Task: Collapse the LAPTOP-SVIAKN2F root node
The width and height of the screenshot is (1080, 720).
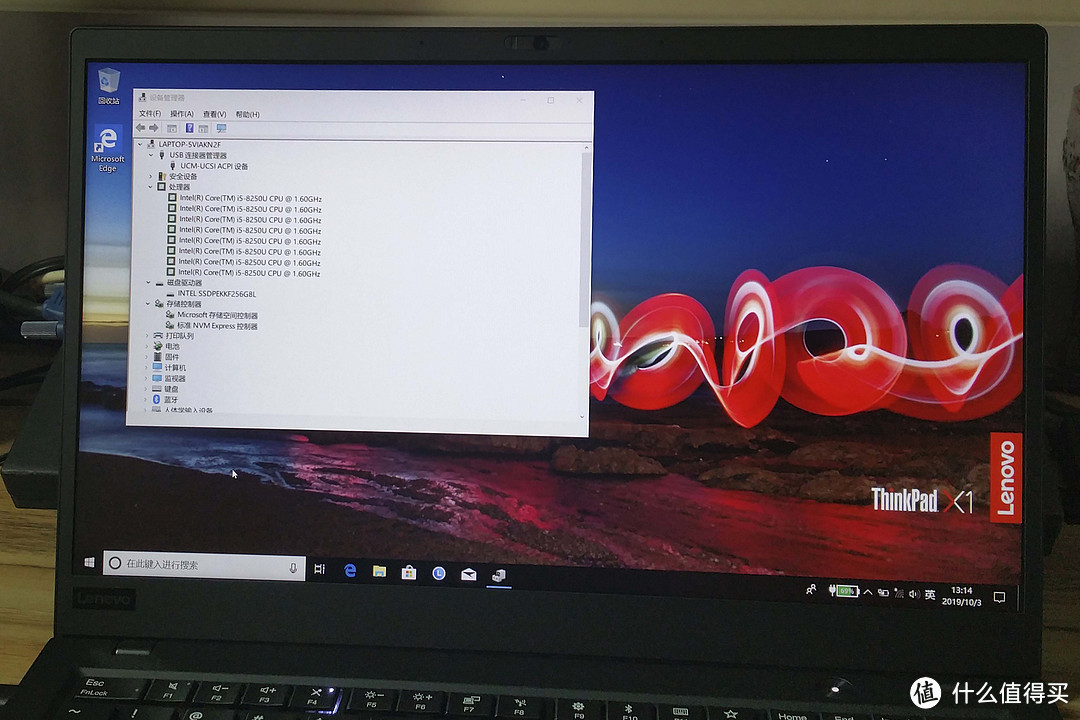Action: [x=141, y=144]
